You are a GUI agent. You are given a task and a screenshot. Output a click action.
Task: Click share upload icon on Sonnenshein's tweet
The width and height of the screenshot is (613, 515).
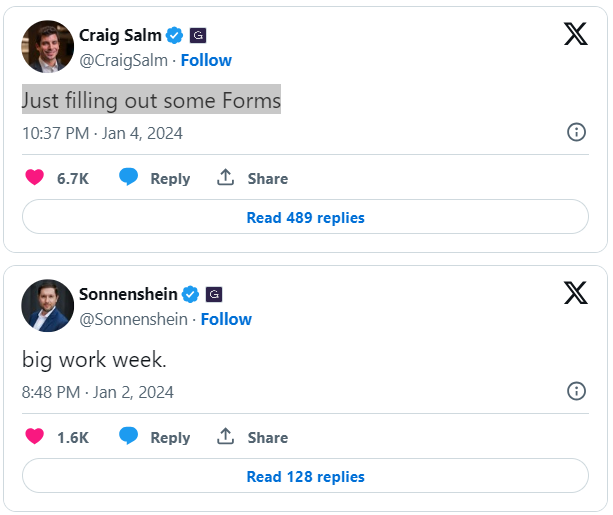(225, 436)
